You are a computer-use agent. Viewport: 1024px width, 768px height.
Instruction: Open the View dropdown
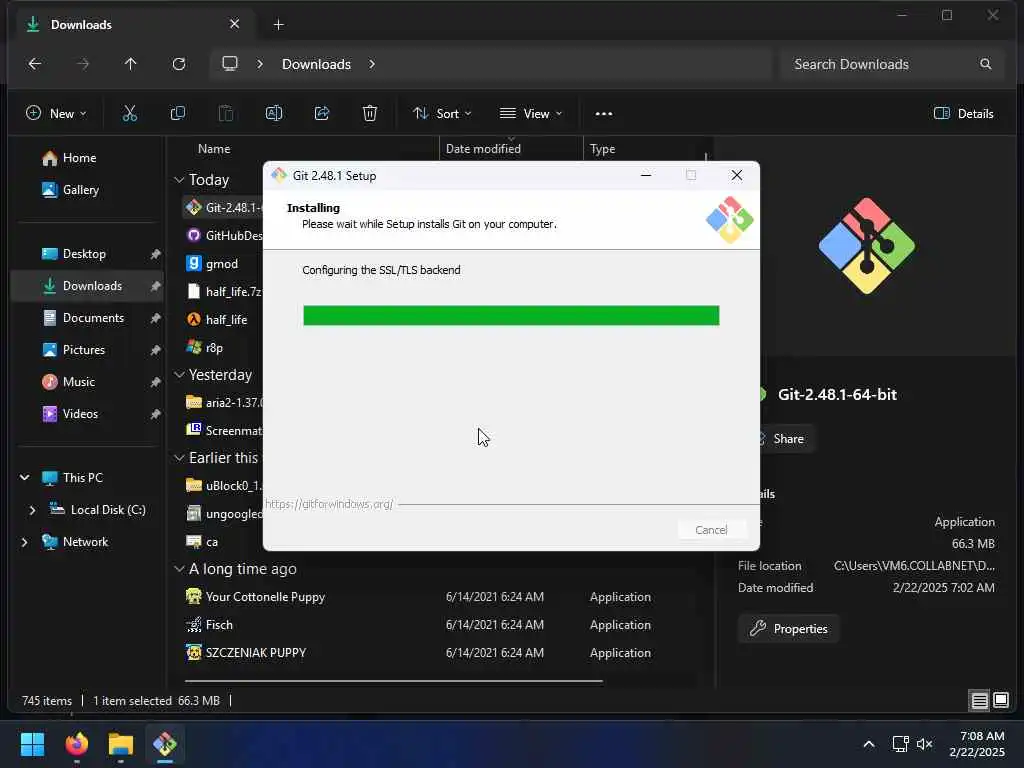tap(530, 114)
